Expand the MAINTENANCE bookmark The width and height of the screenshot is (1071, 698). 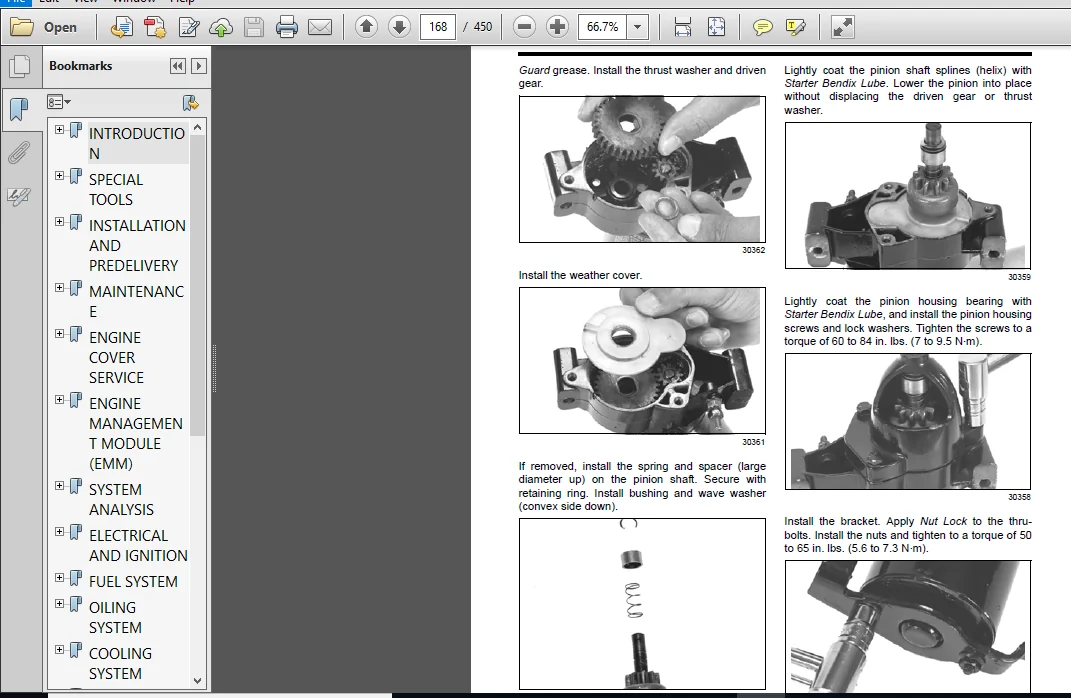pyautogui.click(x=59, y=288)
